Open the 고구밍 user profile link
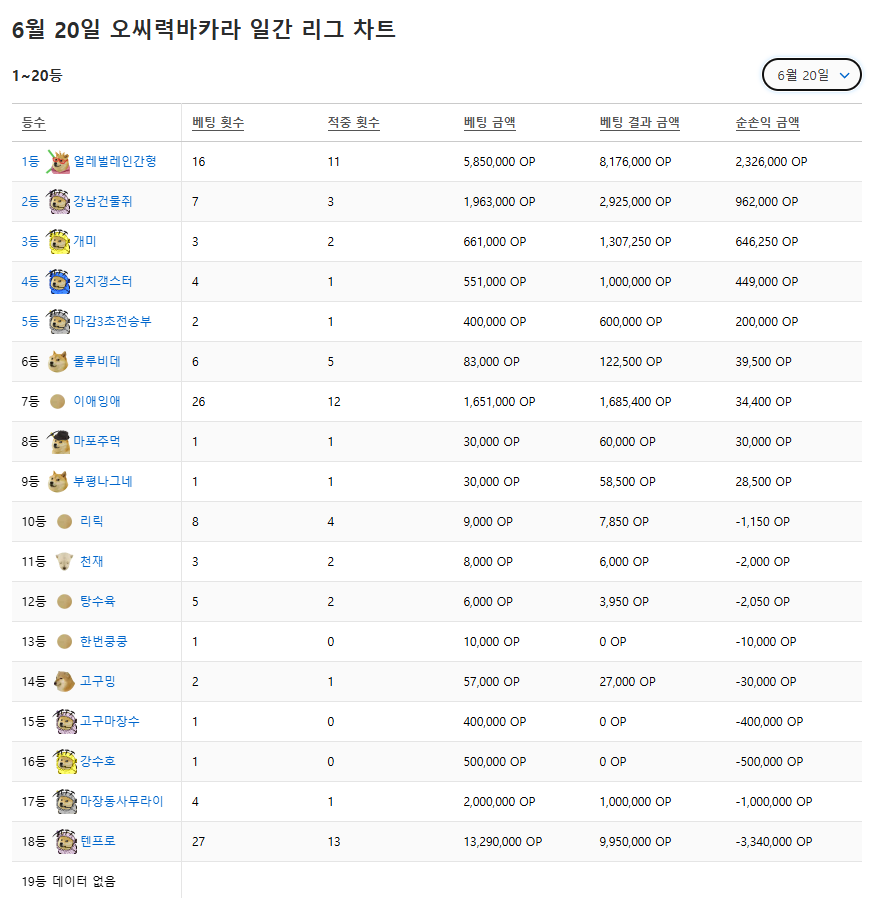This screenshot has width=872, height=898. coord(98,682)
